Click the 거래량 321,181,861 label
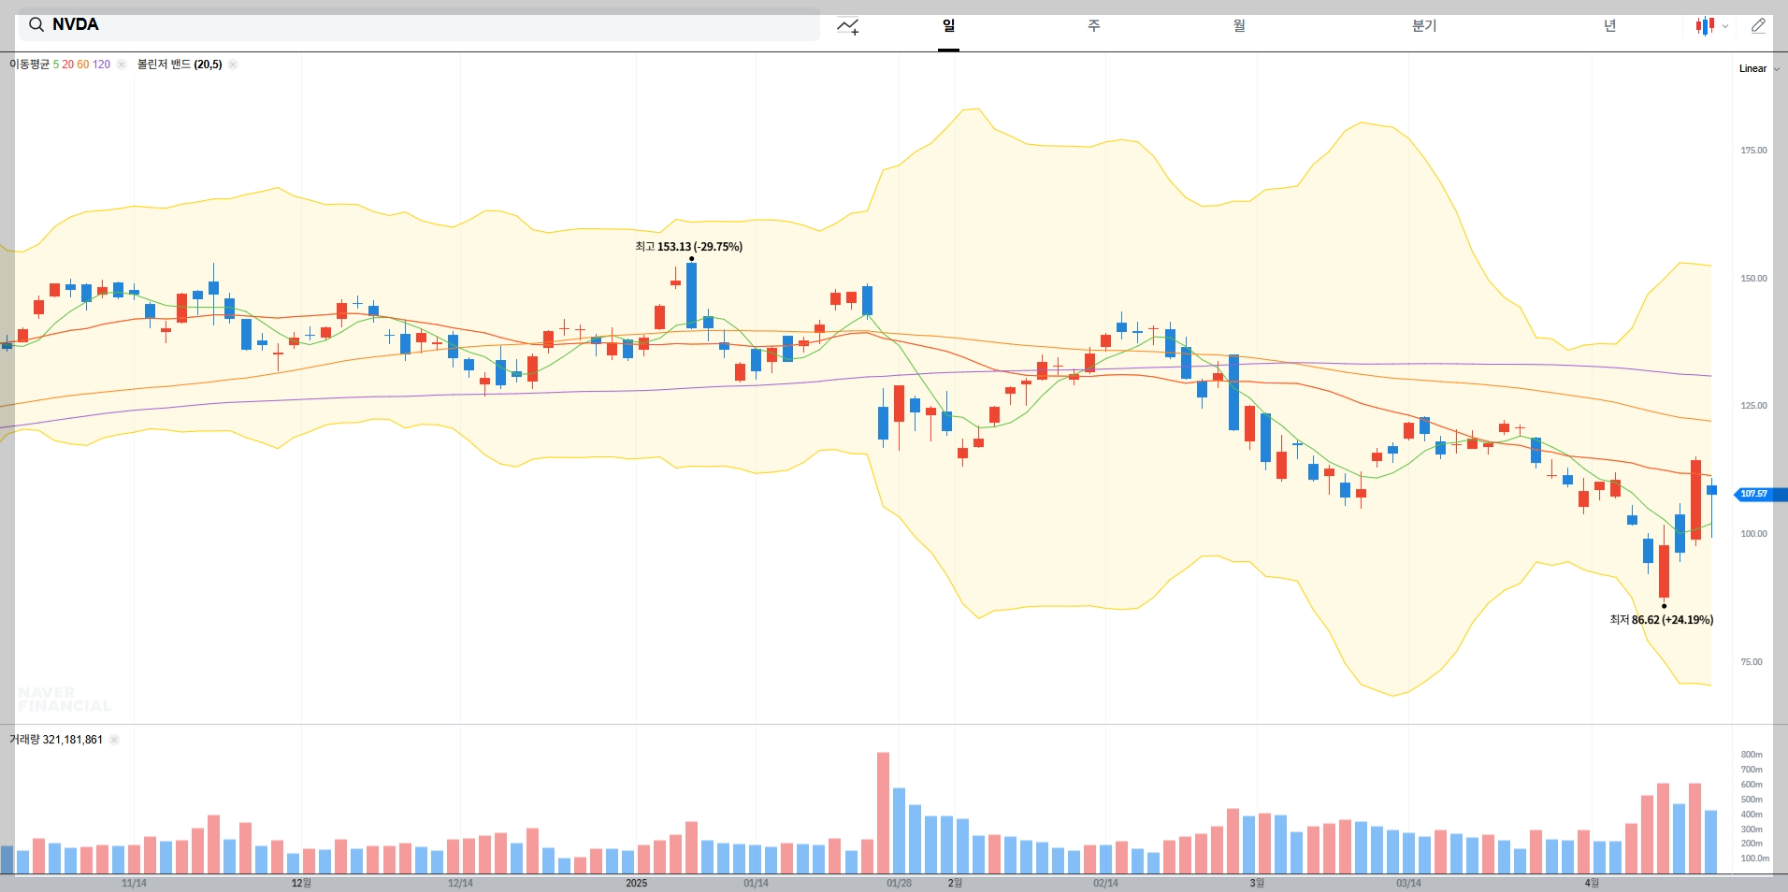The width and height of the screenshot is (1788, 892). (56, 740)
